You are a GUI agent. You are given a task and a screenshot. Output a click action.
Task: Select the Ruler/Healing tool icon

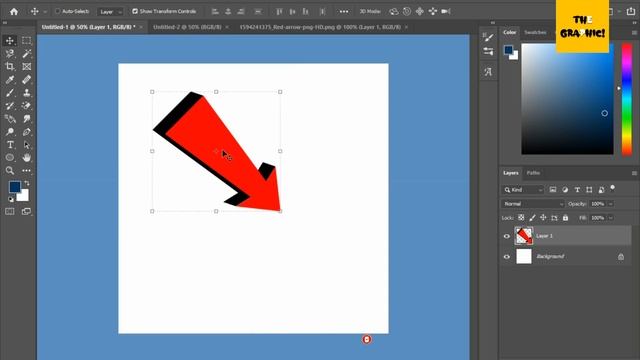(x=27, y=80)
